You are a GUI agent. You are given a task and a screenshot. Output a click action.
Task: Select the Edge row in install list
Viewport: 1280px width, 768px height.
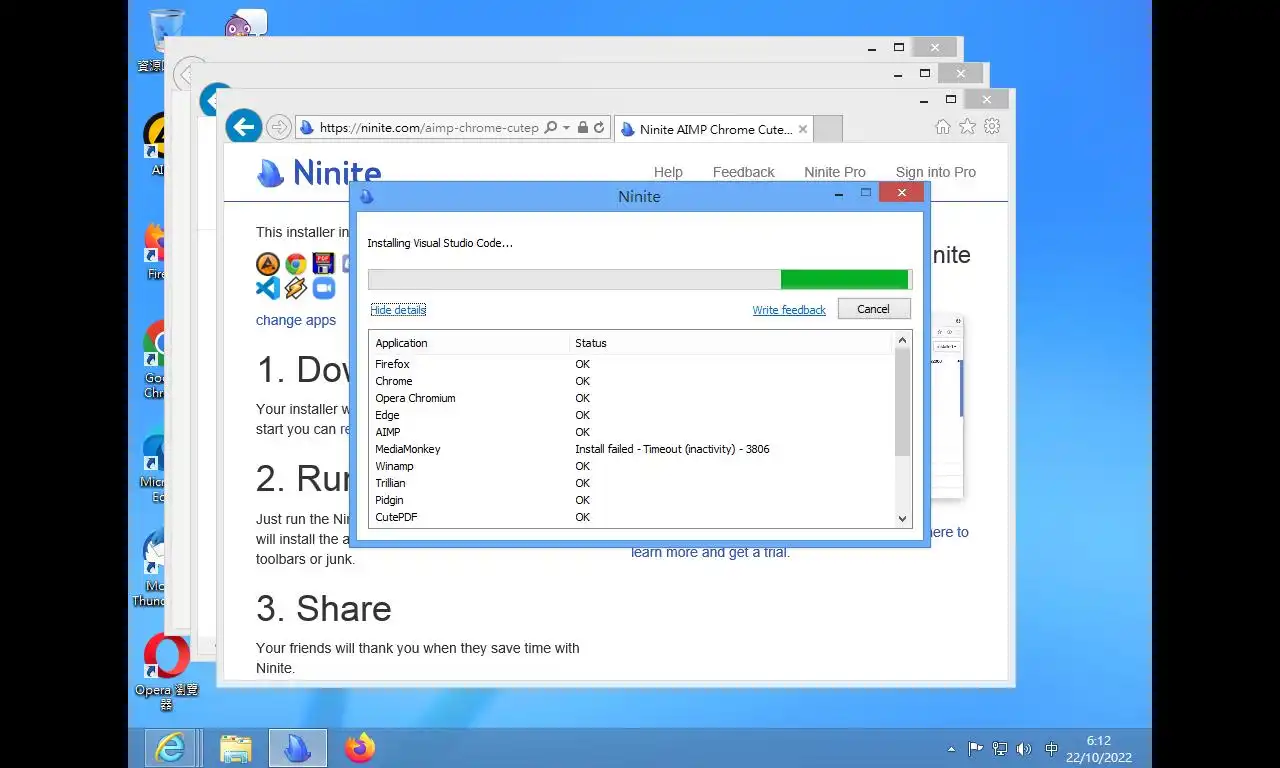pos(631,415)
